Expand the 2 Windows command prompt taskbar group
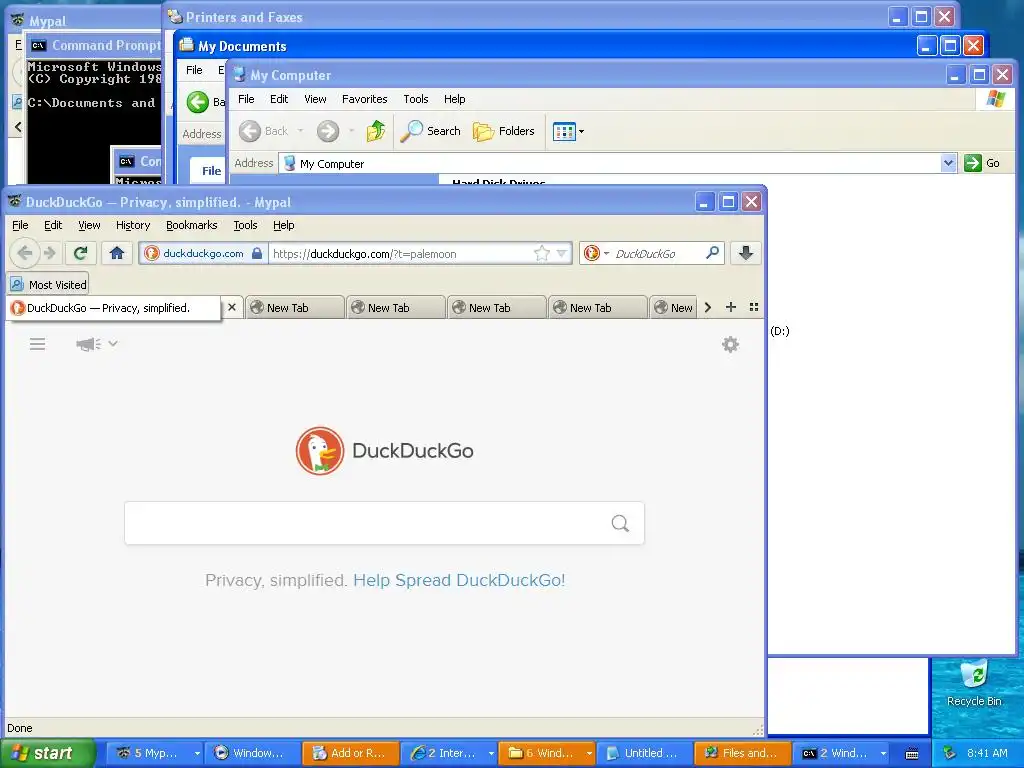 coord(841,753)
